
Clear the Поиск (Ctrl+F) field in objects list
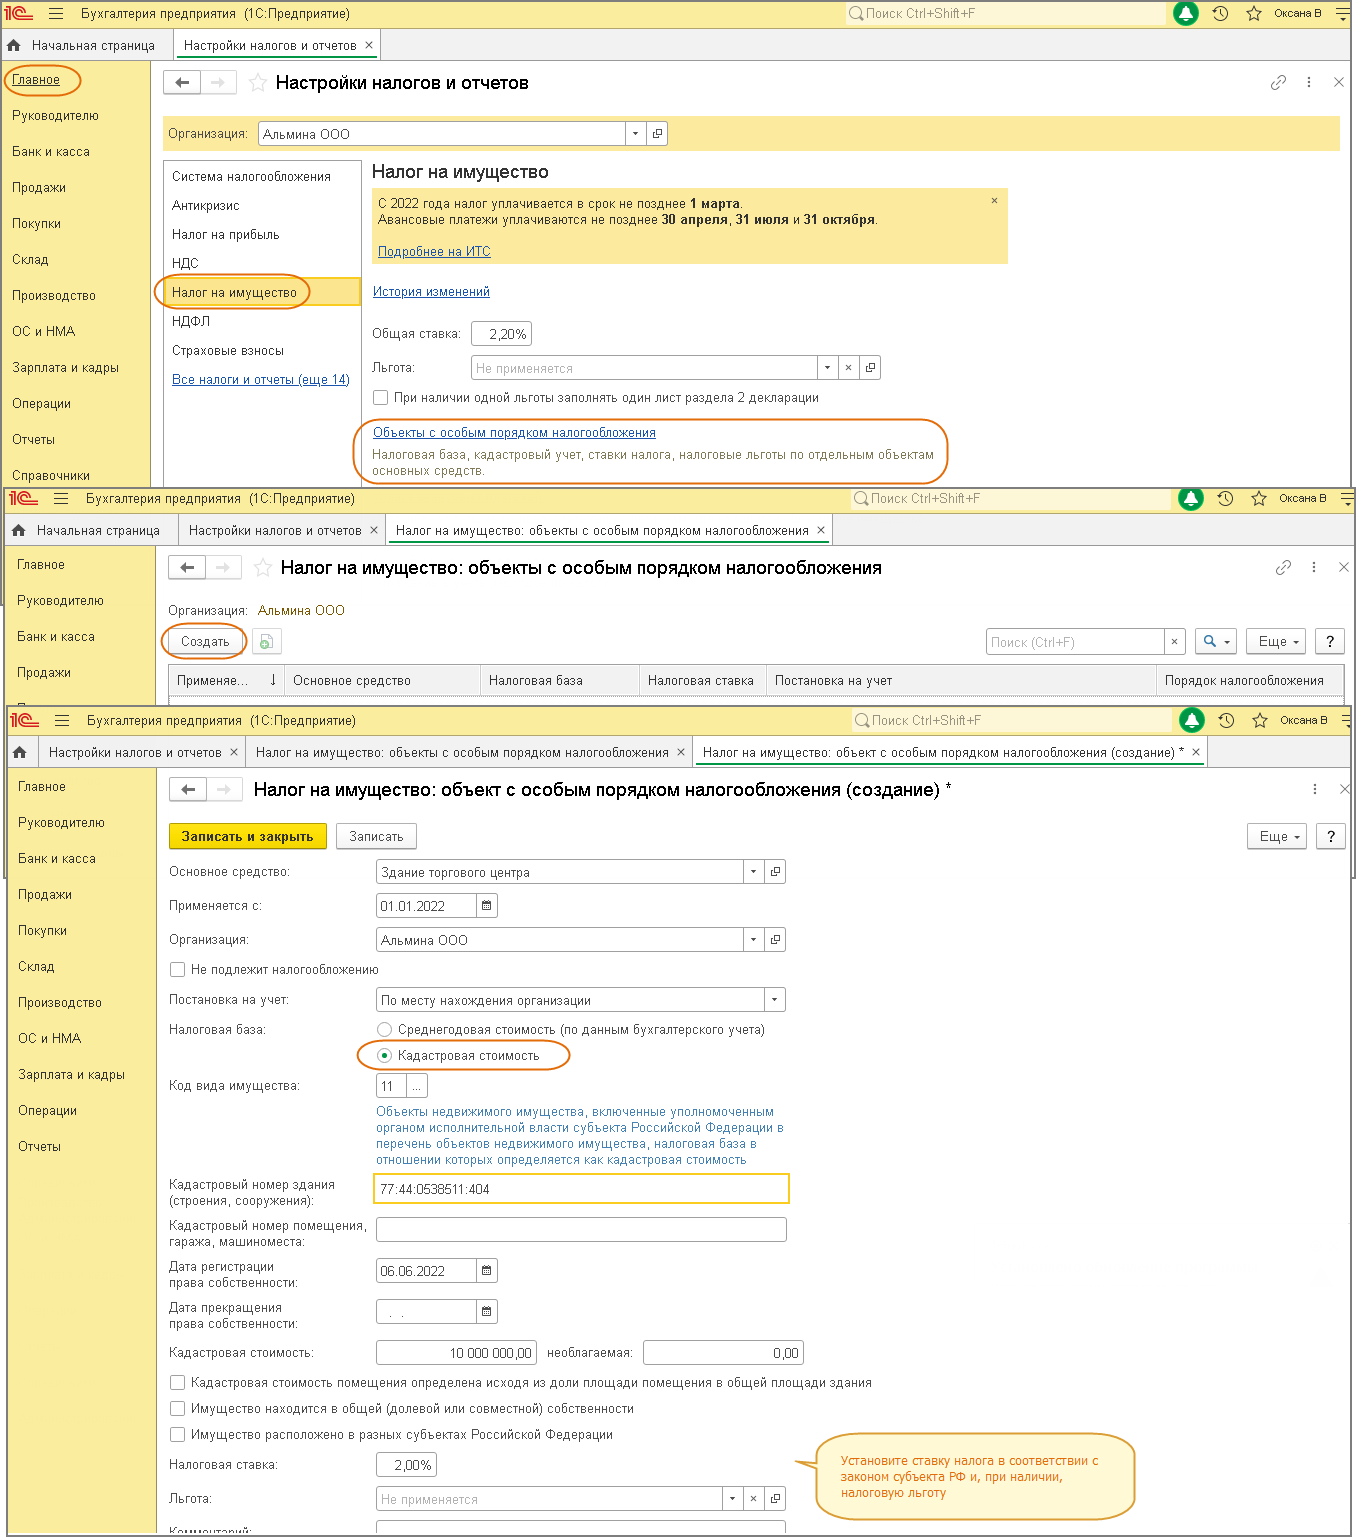pos(1175,642)
